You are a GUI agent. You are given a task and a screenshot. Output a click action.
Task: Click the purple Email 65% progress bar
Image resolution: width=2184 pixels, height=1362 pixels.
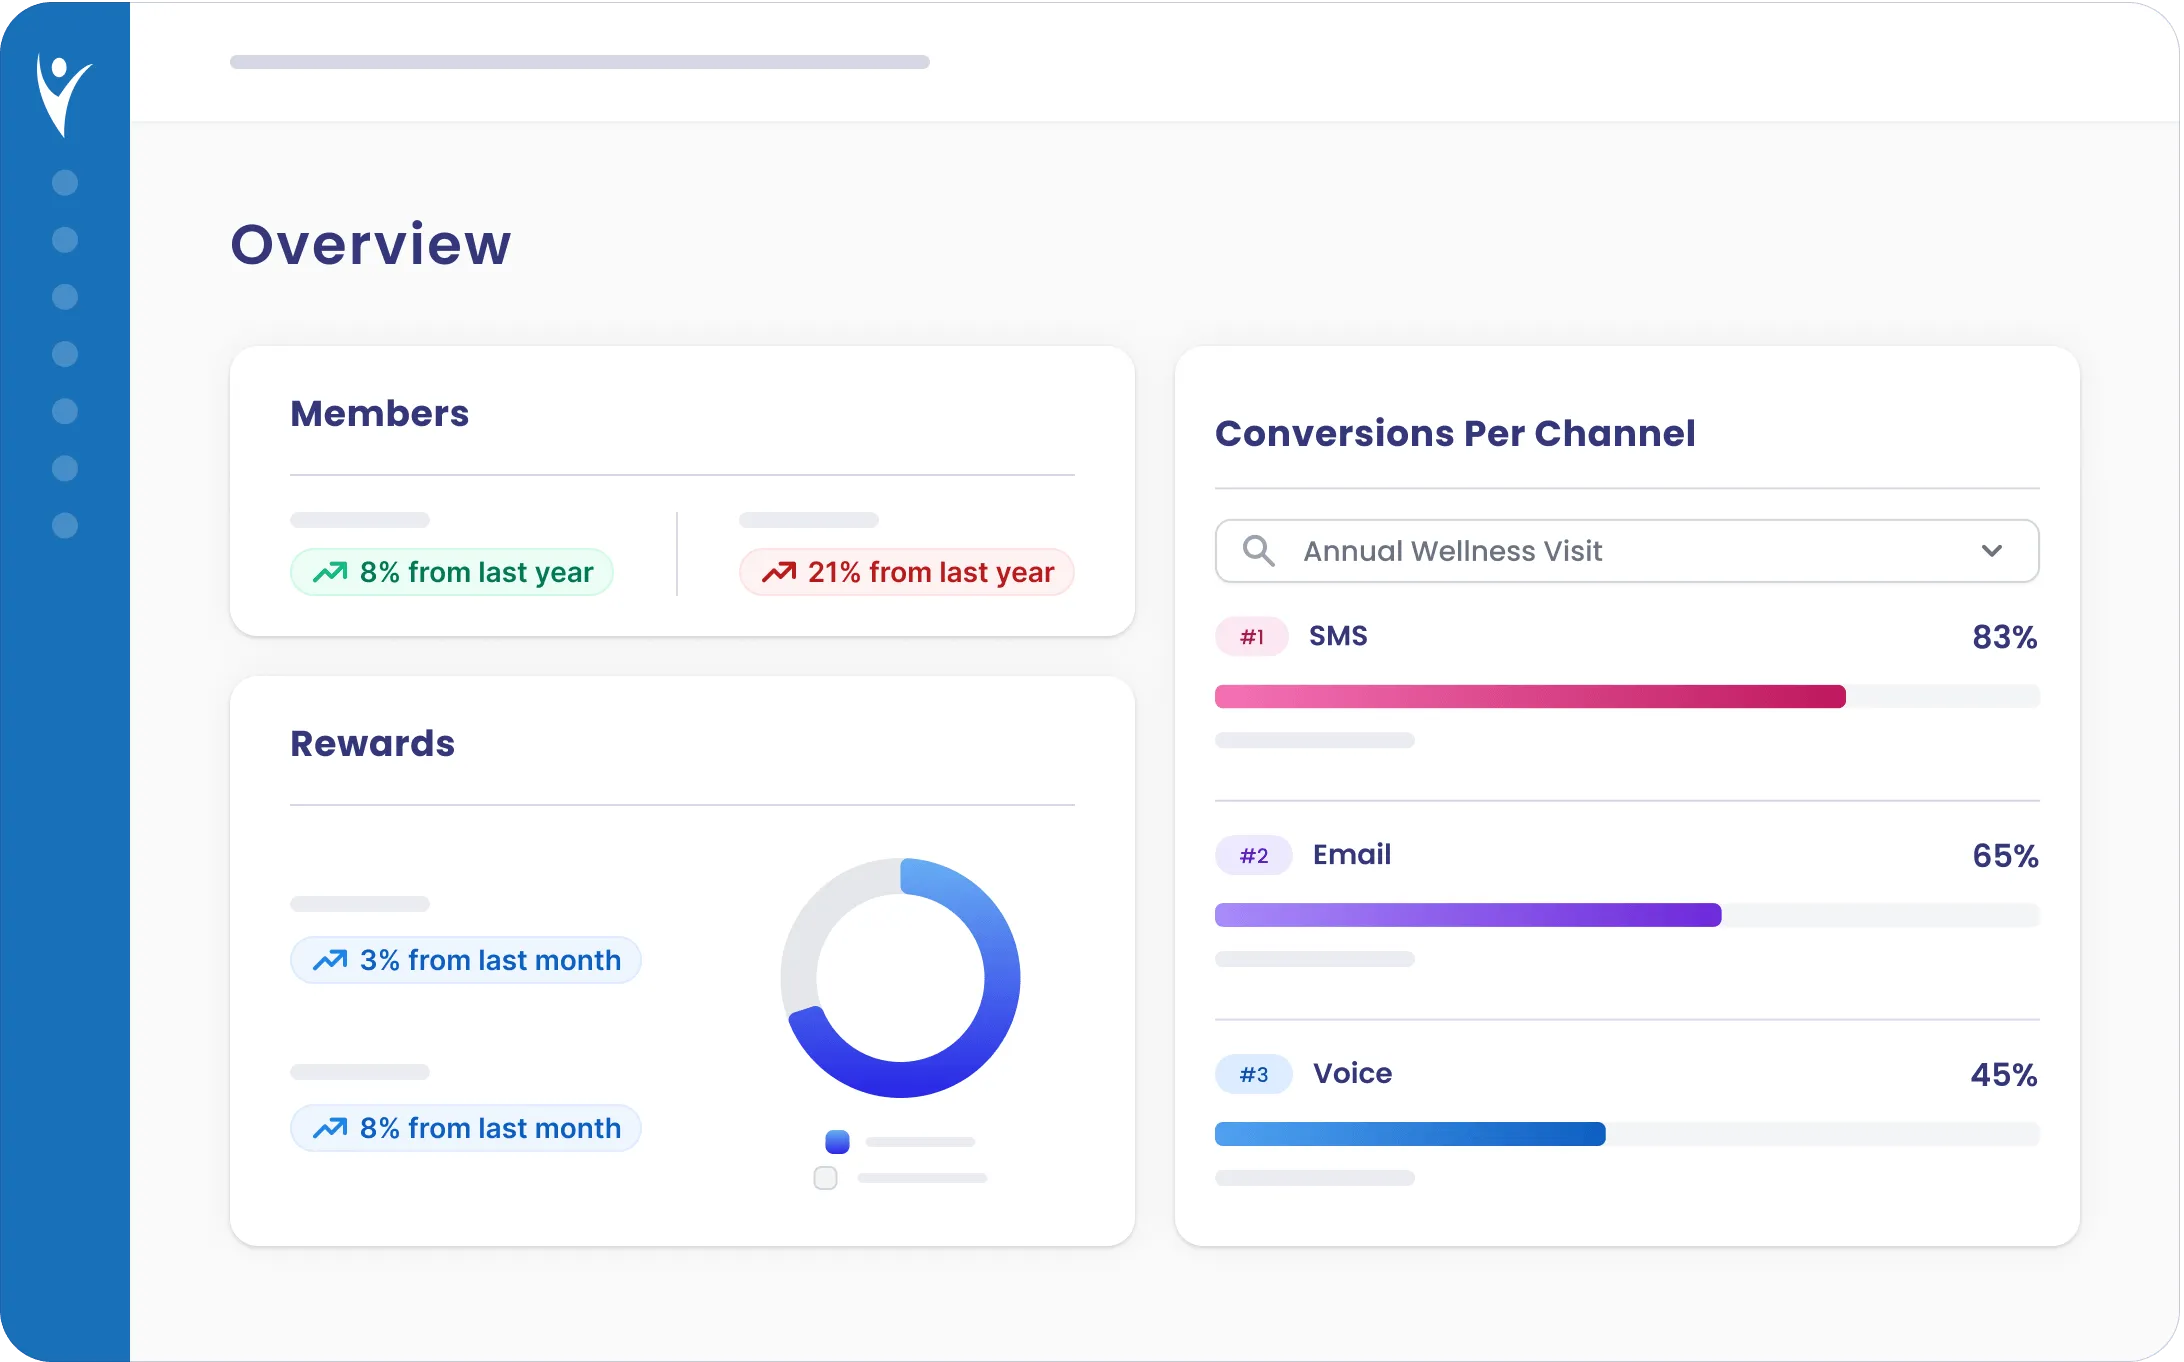pos(1468,915)
